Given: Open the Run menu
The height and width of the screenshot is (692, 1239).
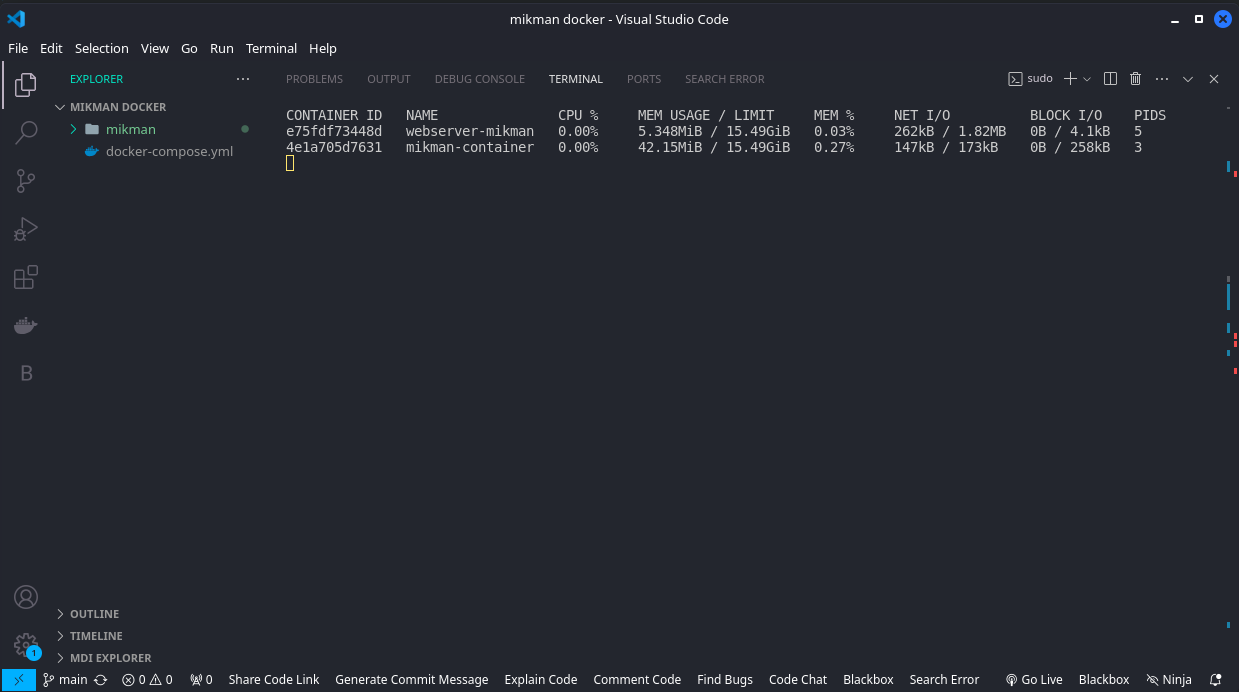Looking at the screenshot, I should click(222, 48).
